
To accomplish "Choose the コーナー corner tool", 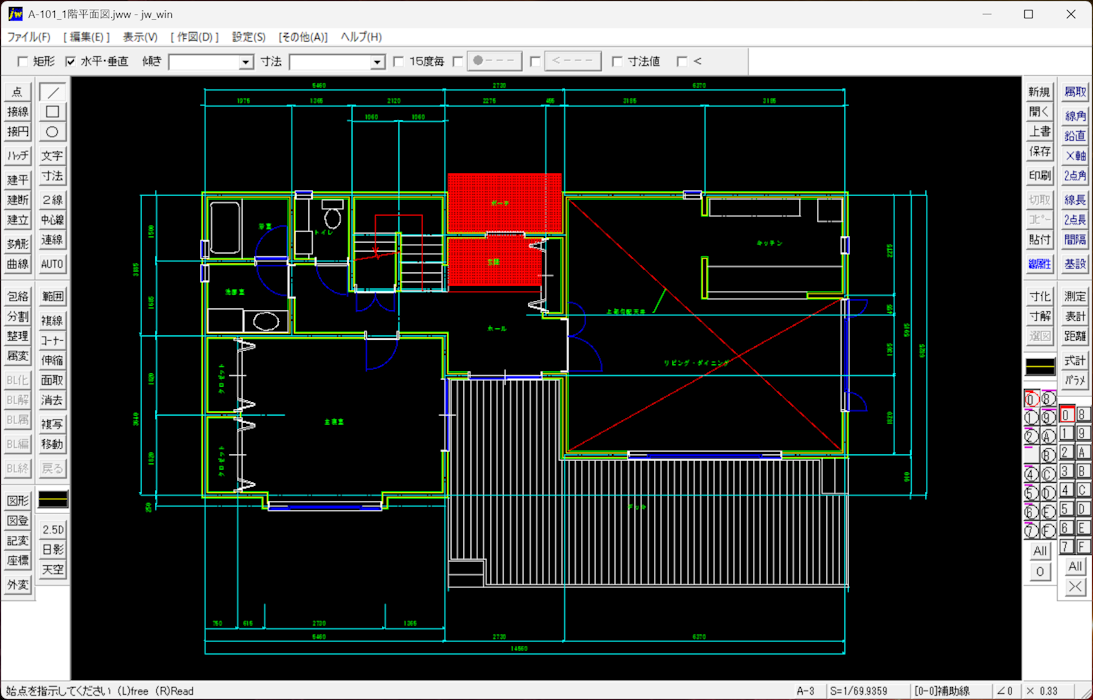I will coord(52,340).
